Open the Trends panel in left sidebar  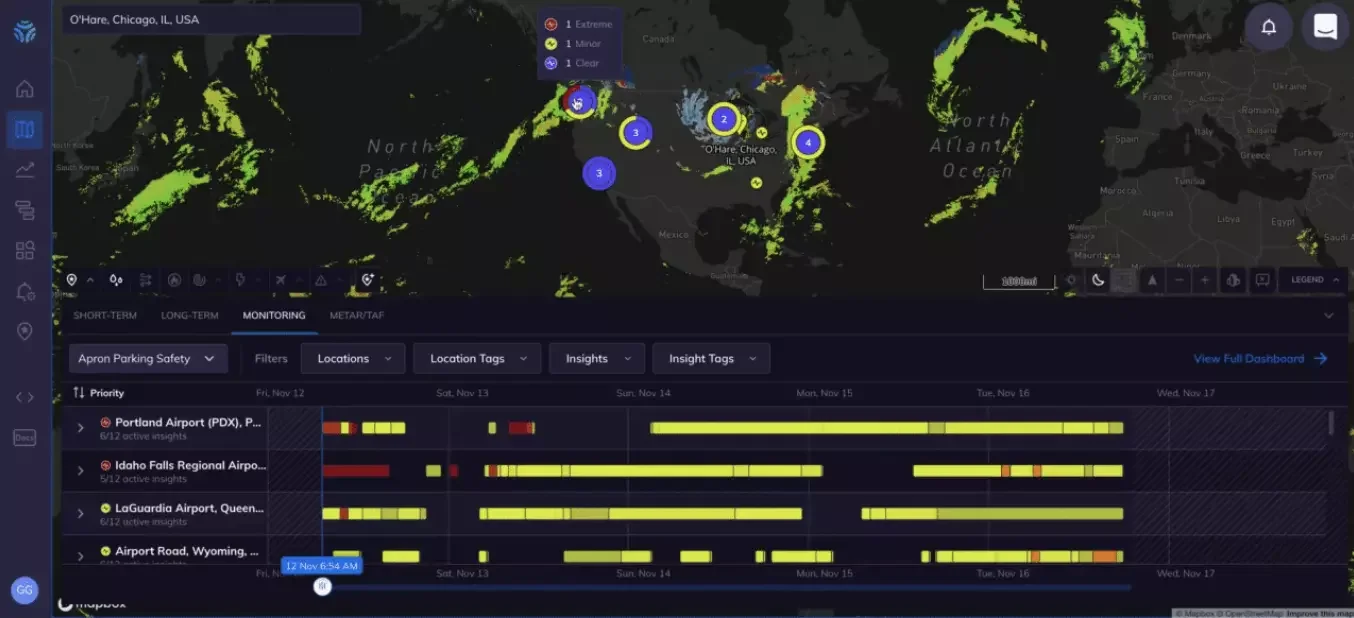click(x=24, y=169)
